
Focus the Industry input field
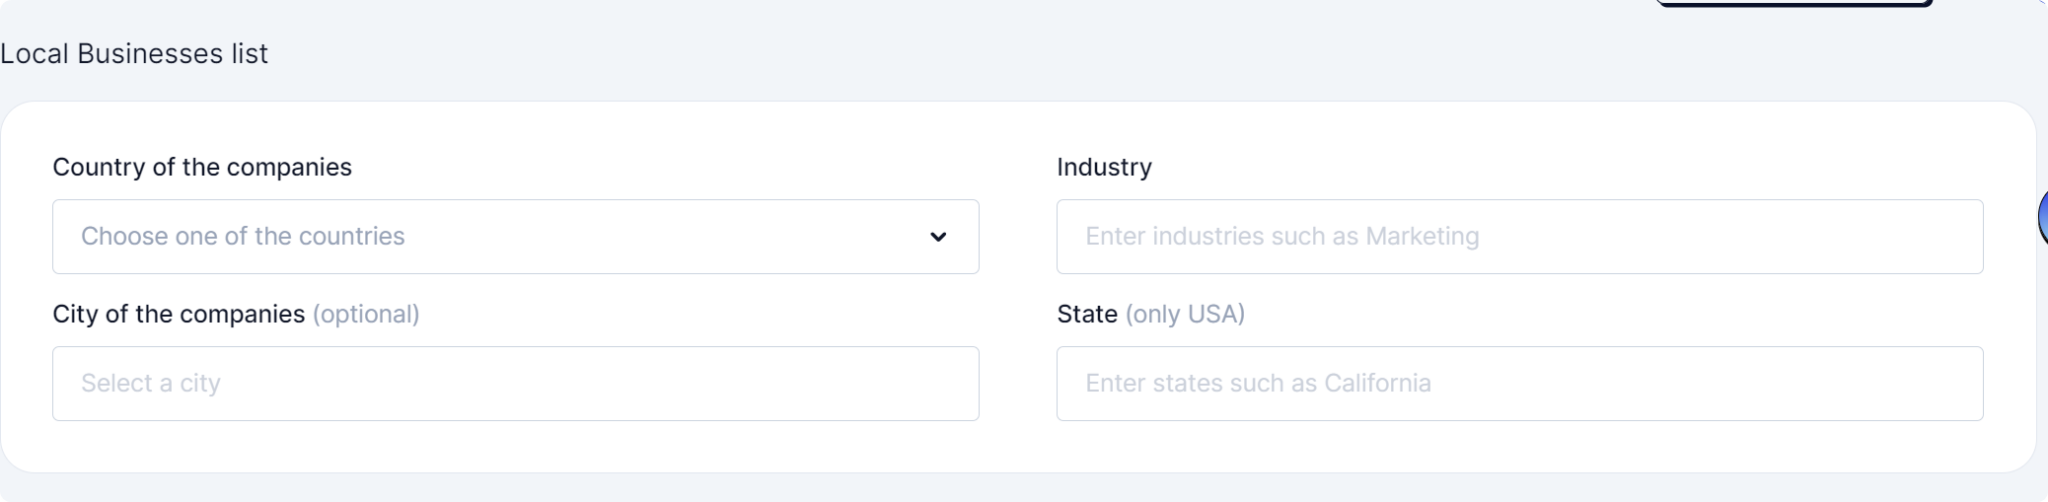[x=1519, y=237]
